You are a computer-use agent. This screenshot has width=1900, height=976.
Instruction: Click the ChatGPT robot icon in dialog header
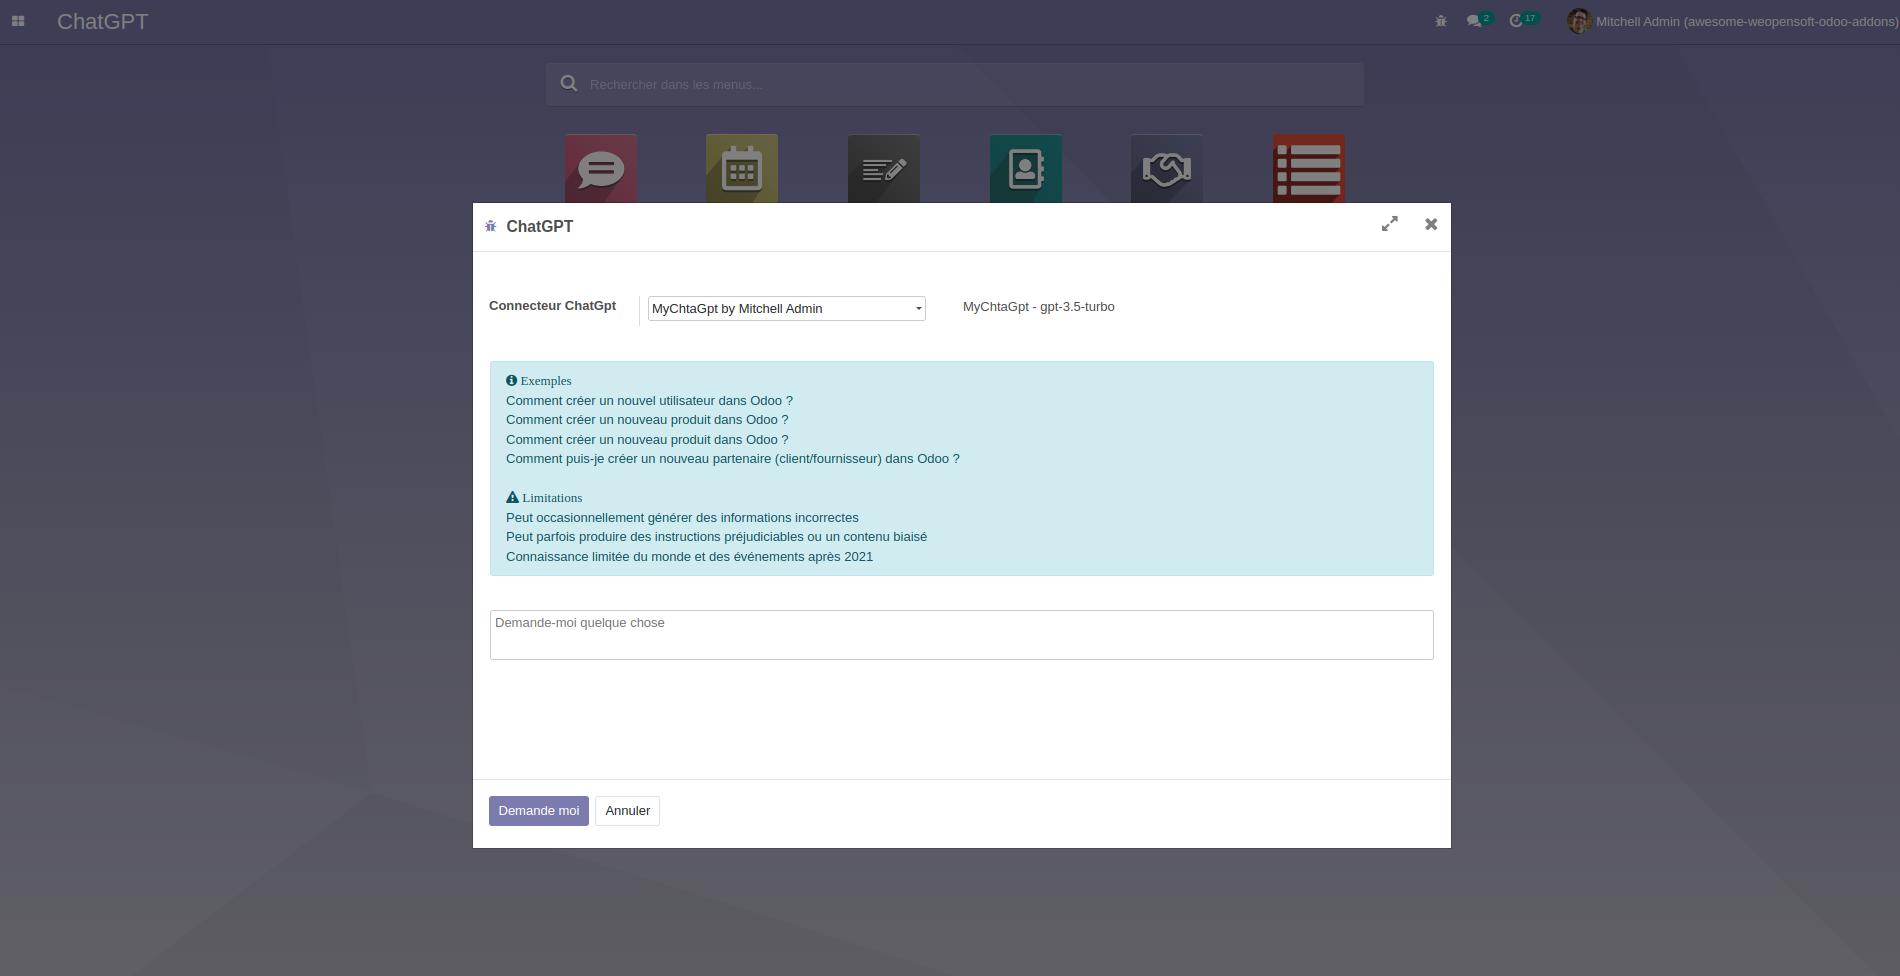pos(490,226)
